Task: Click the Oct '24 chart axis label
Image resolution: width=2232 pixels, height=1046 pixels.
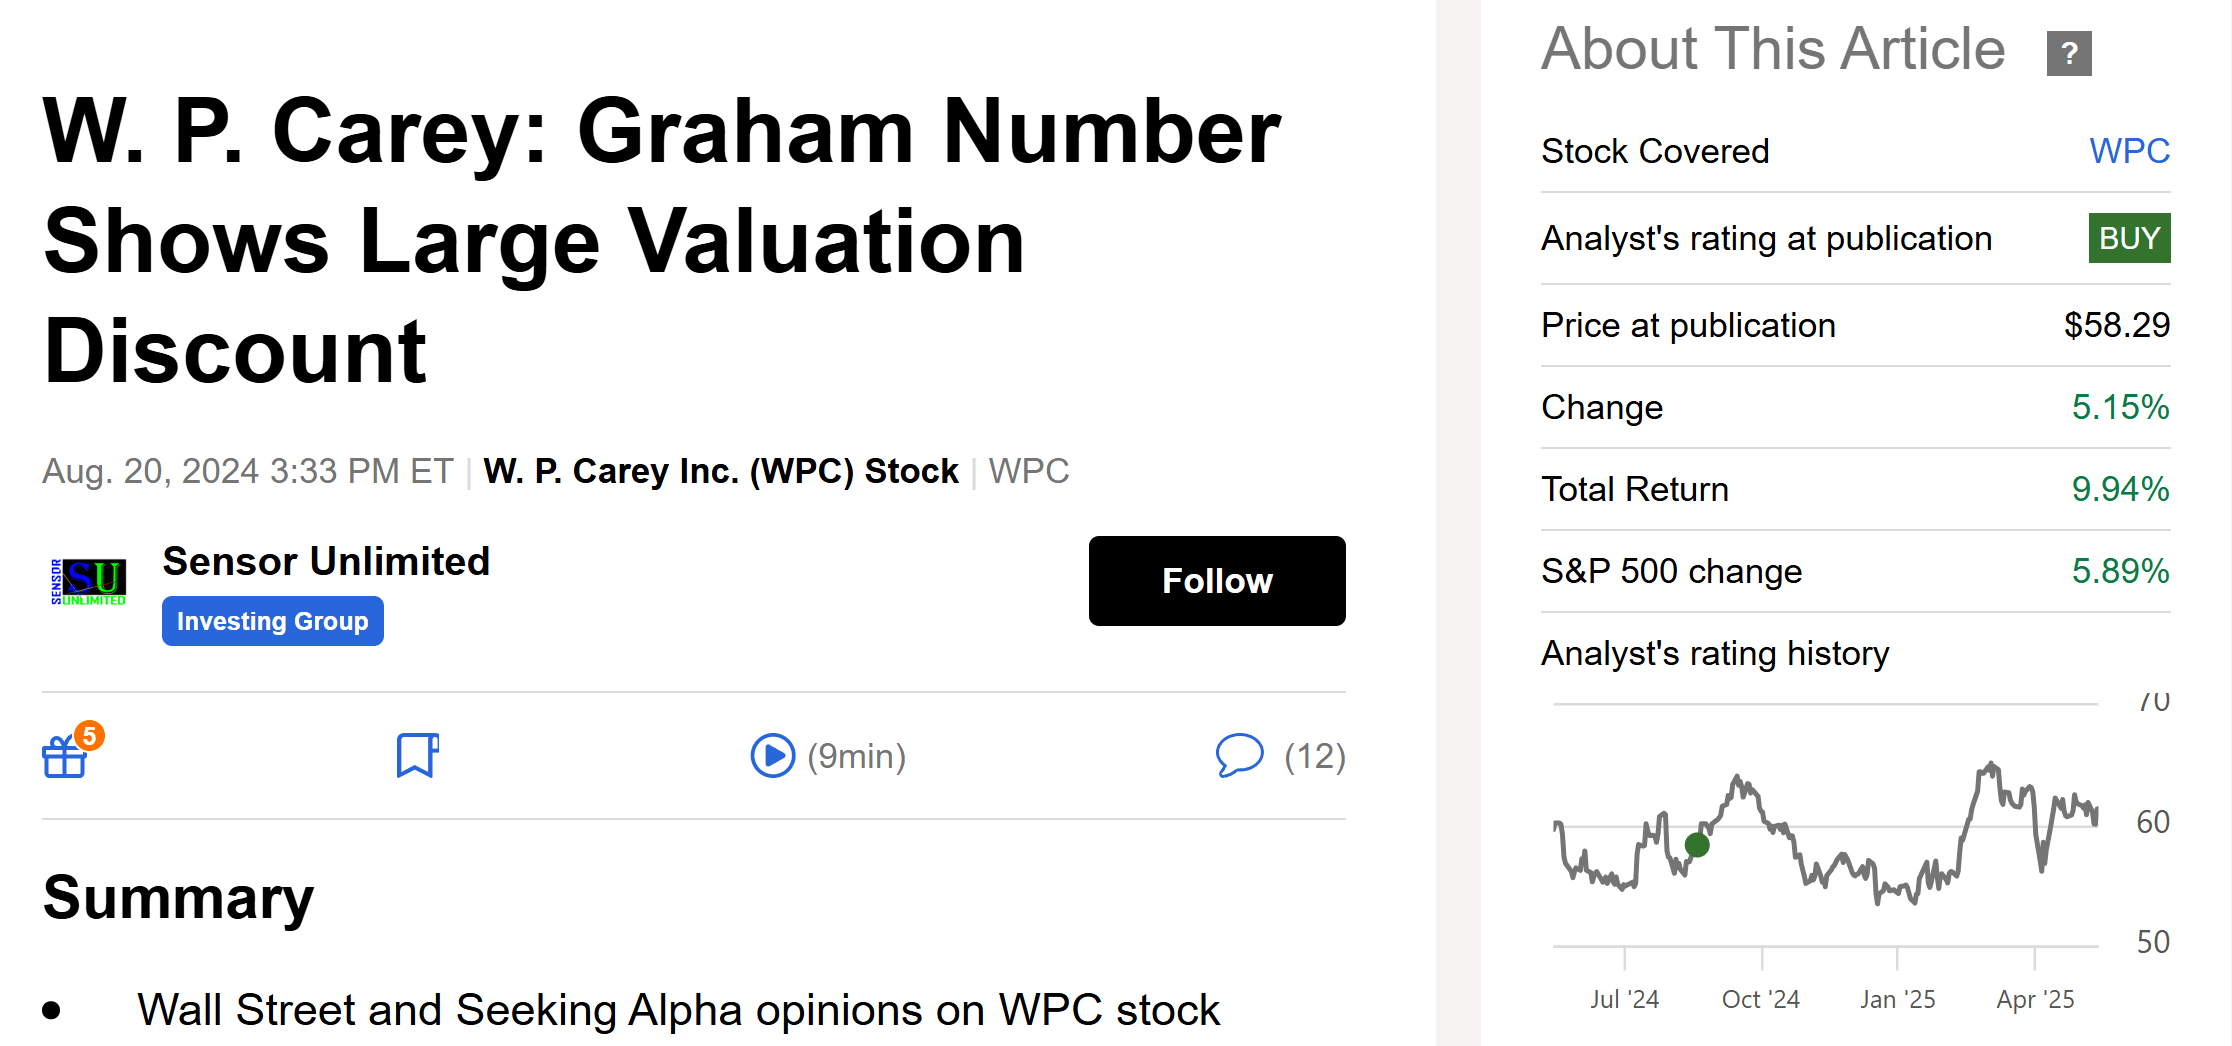Action: (x=1760, y=999)
